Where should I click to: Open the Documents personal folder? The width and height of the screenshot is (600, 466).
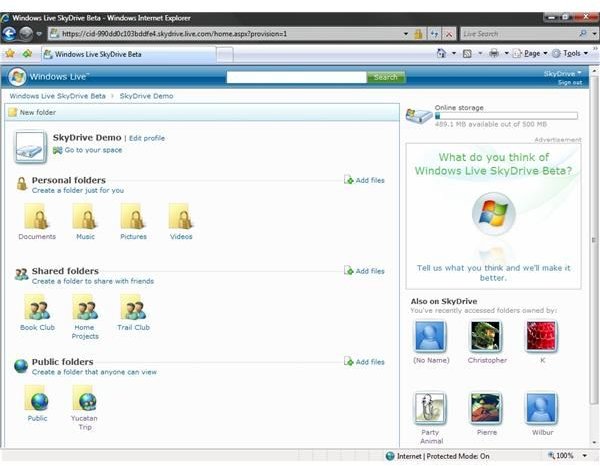point(37,222)
